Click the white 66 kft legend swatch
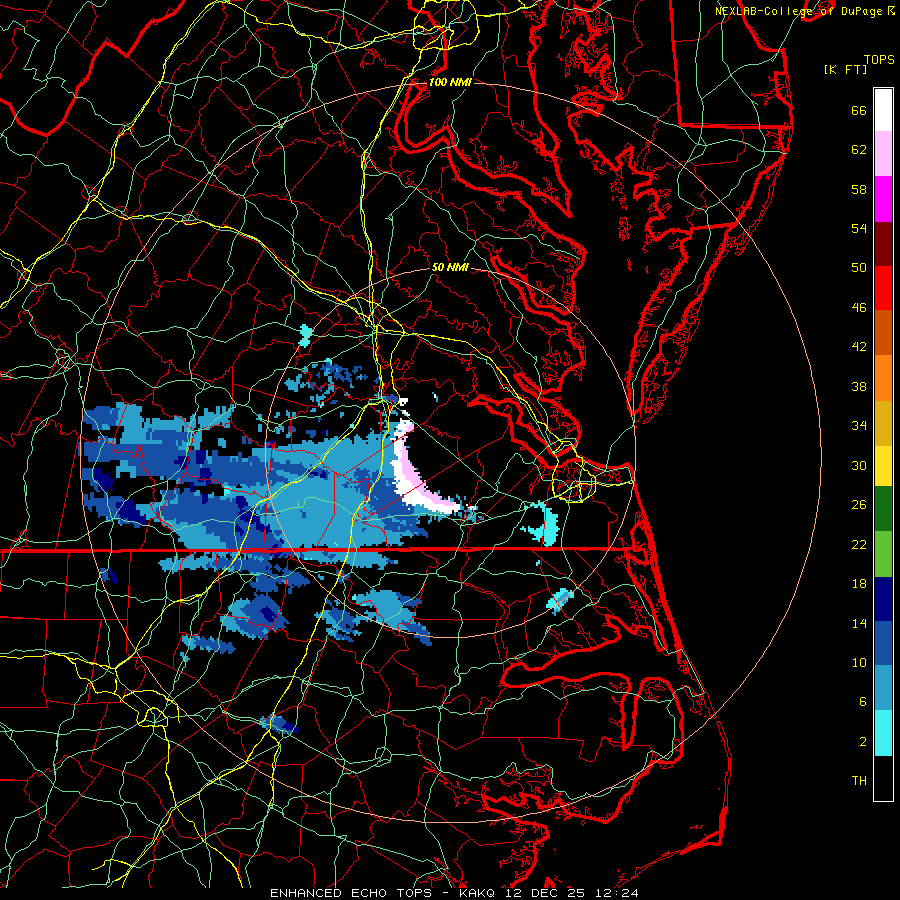Viewport: 900px width, 900px height. coord(883,110)
